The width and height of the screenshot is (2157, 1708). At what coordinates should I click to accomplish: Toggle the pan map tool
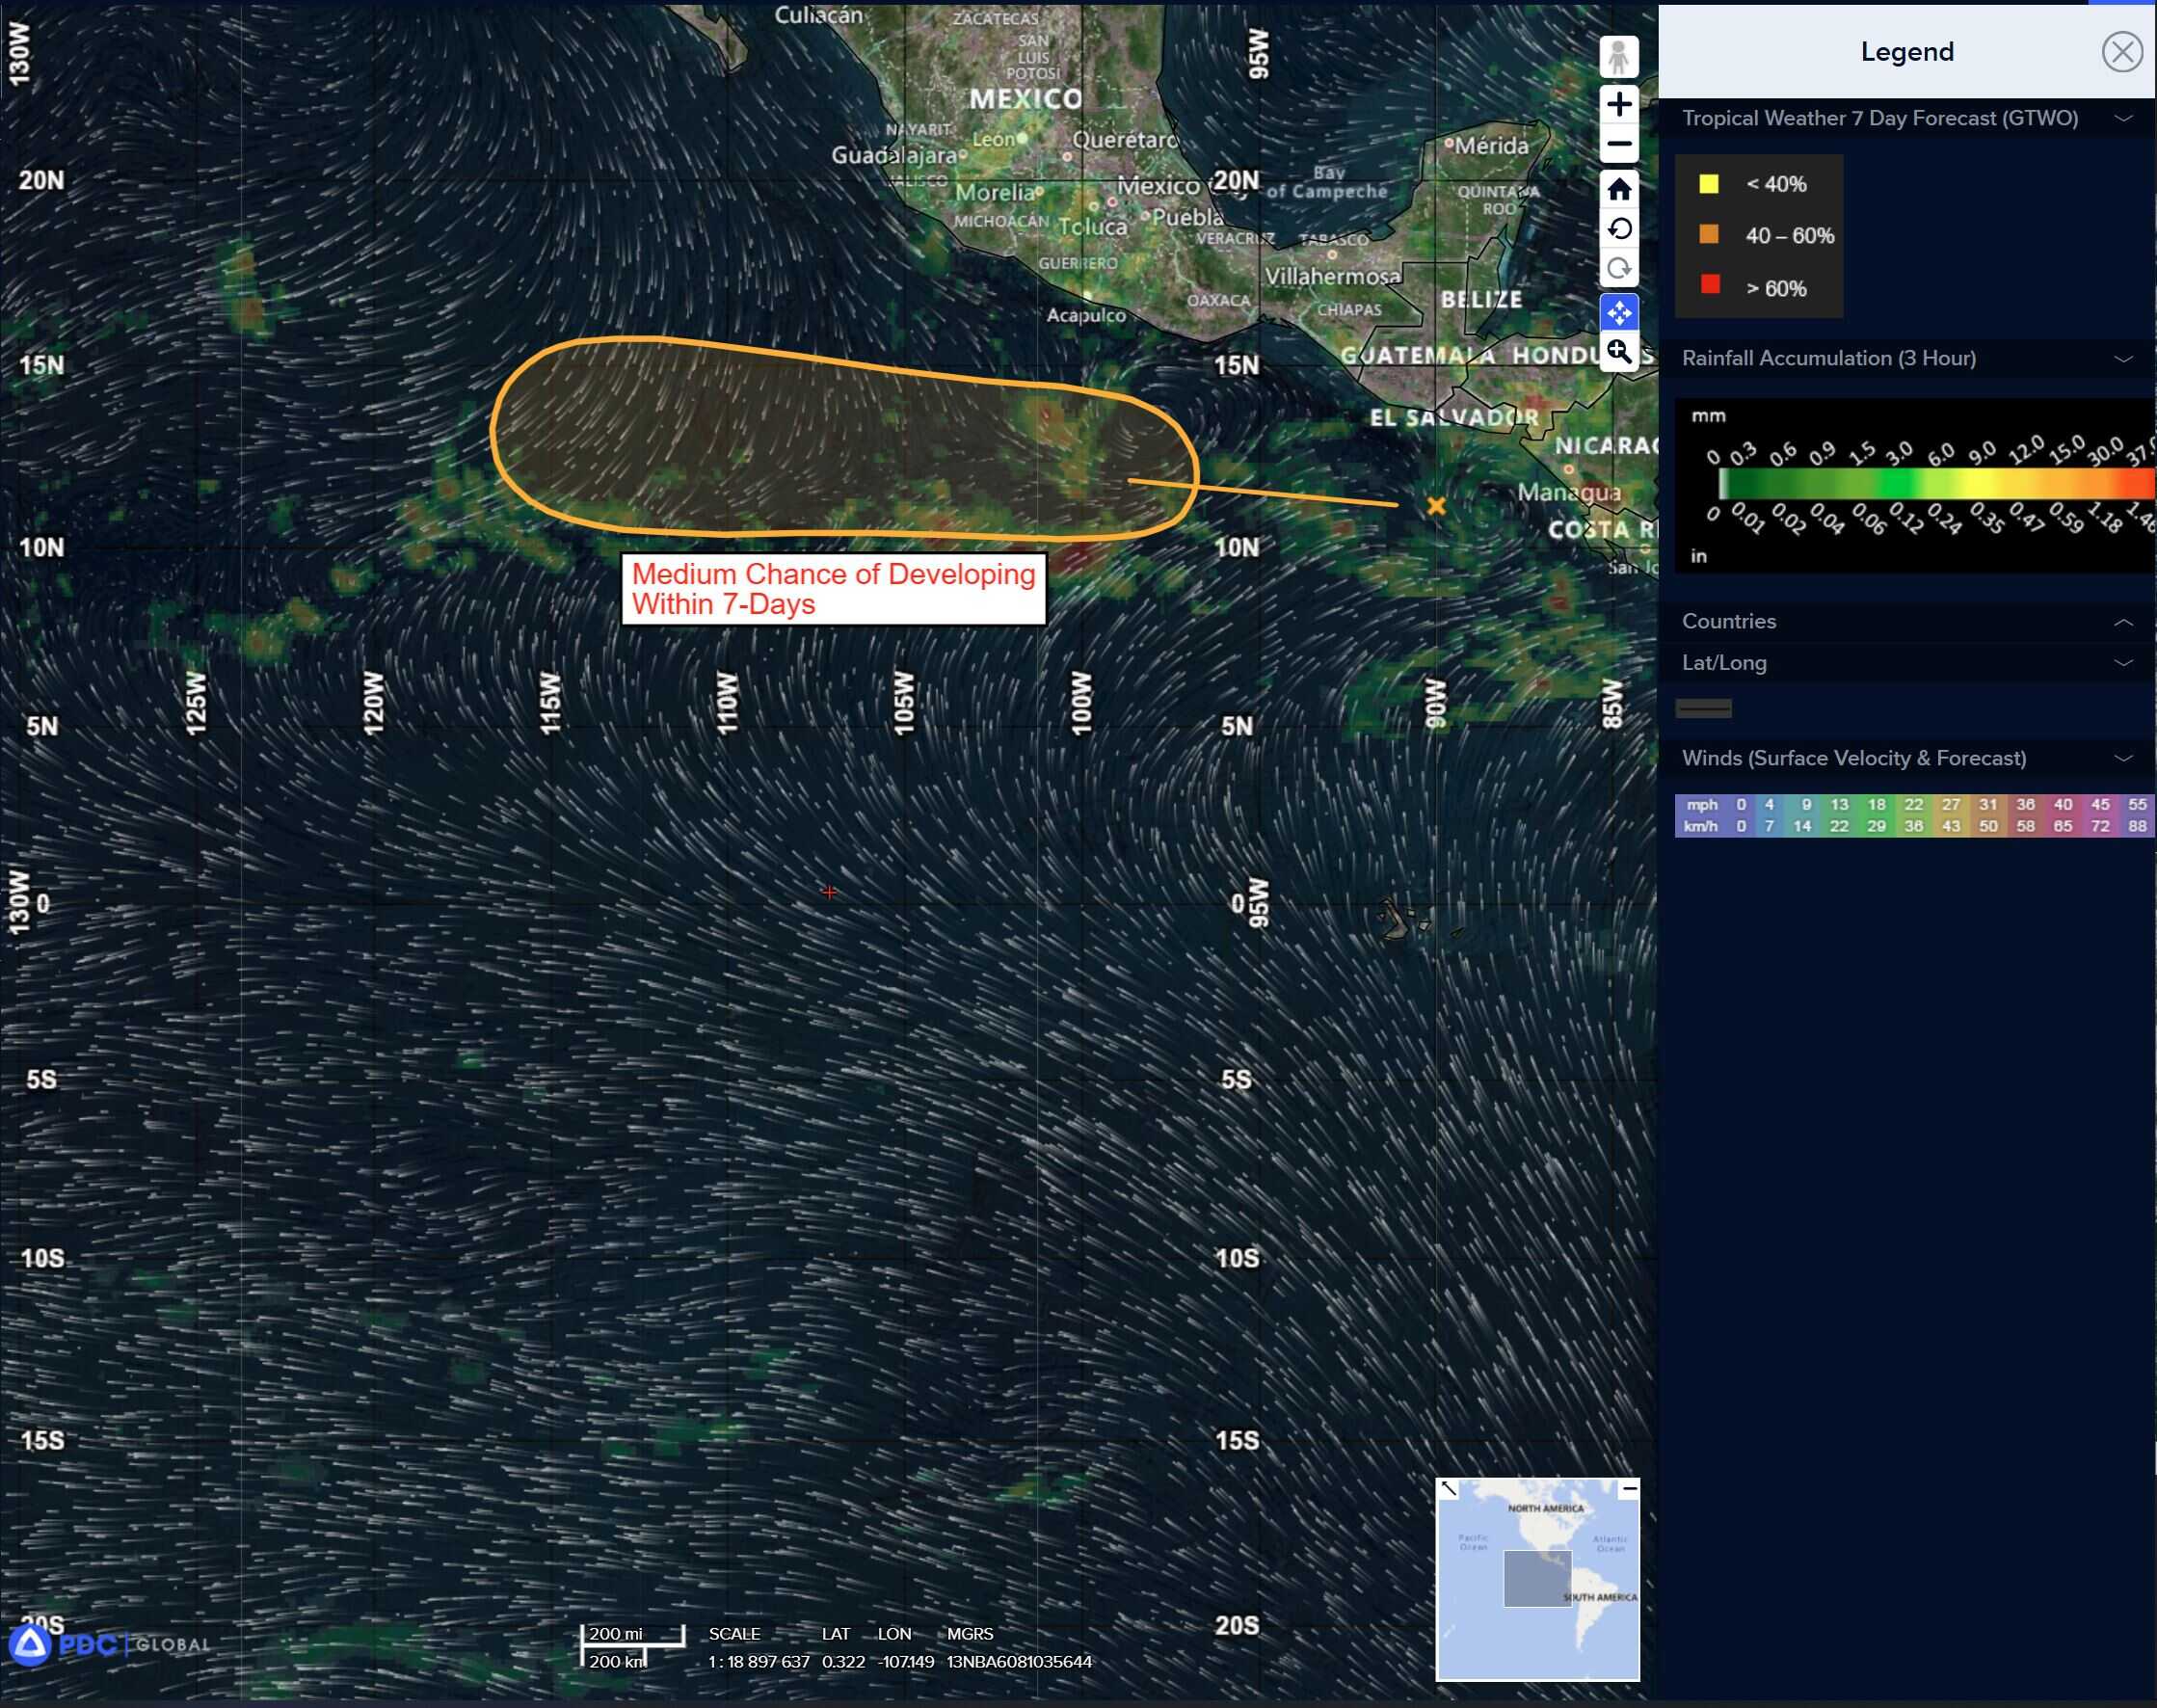coord(1618,312)
